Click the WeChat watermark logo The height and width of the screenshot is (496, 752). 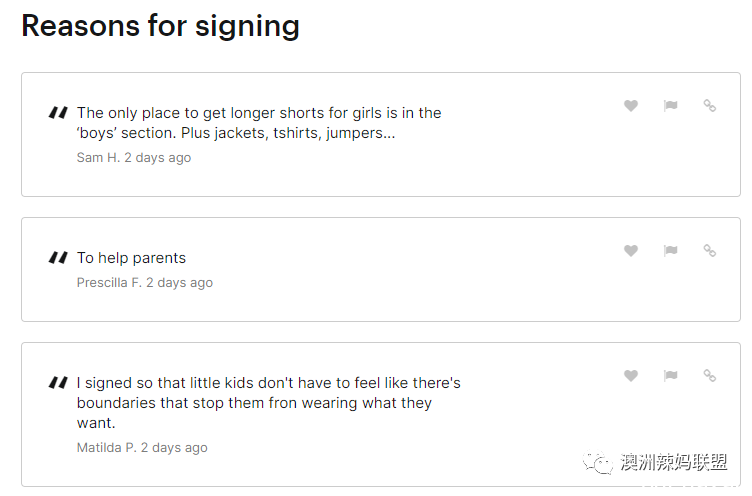[598, 462]
